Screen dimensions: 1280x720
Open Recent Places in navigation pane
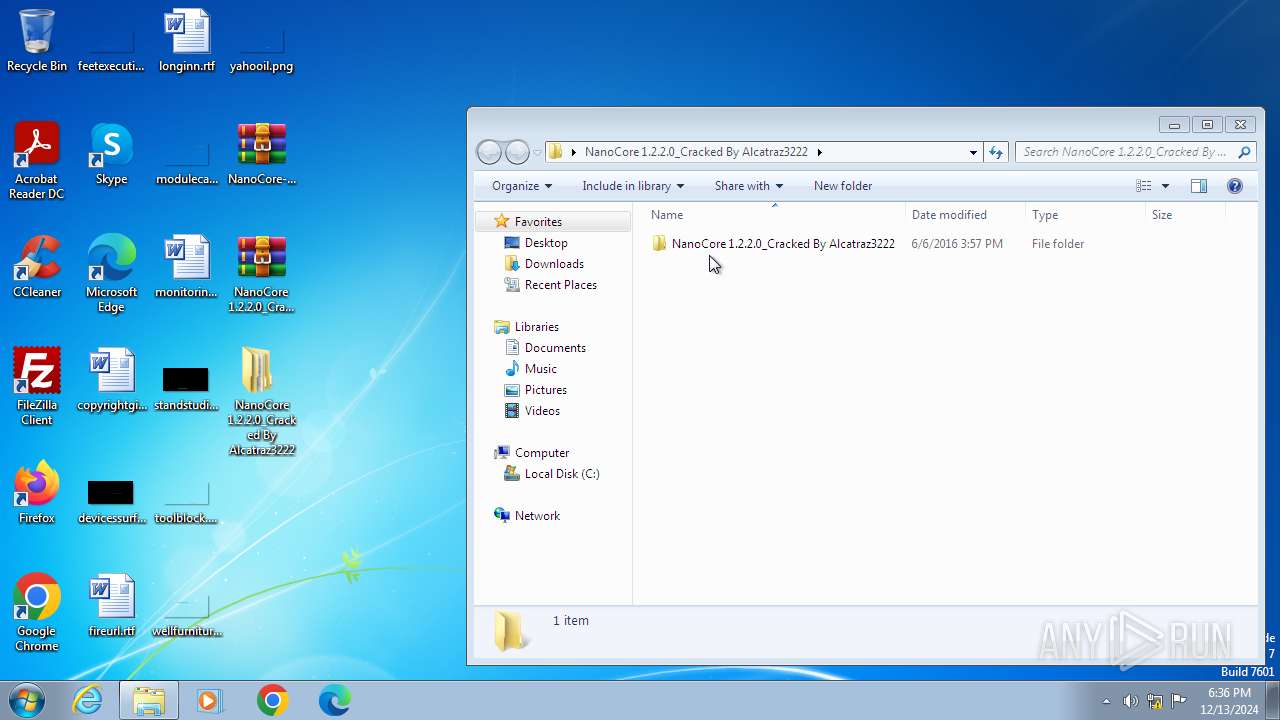[560, 285]
